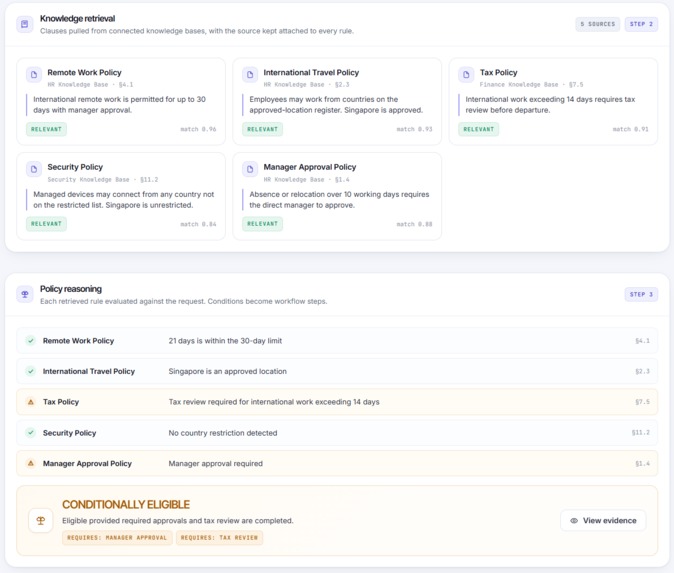674x573 pixels.
Task: Click 'Manager Approval Policy' label in reasoning row
Action: click(87, 463)
